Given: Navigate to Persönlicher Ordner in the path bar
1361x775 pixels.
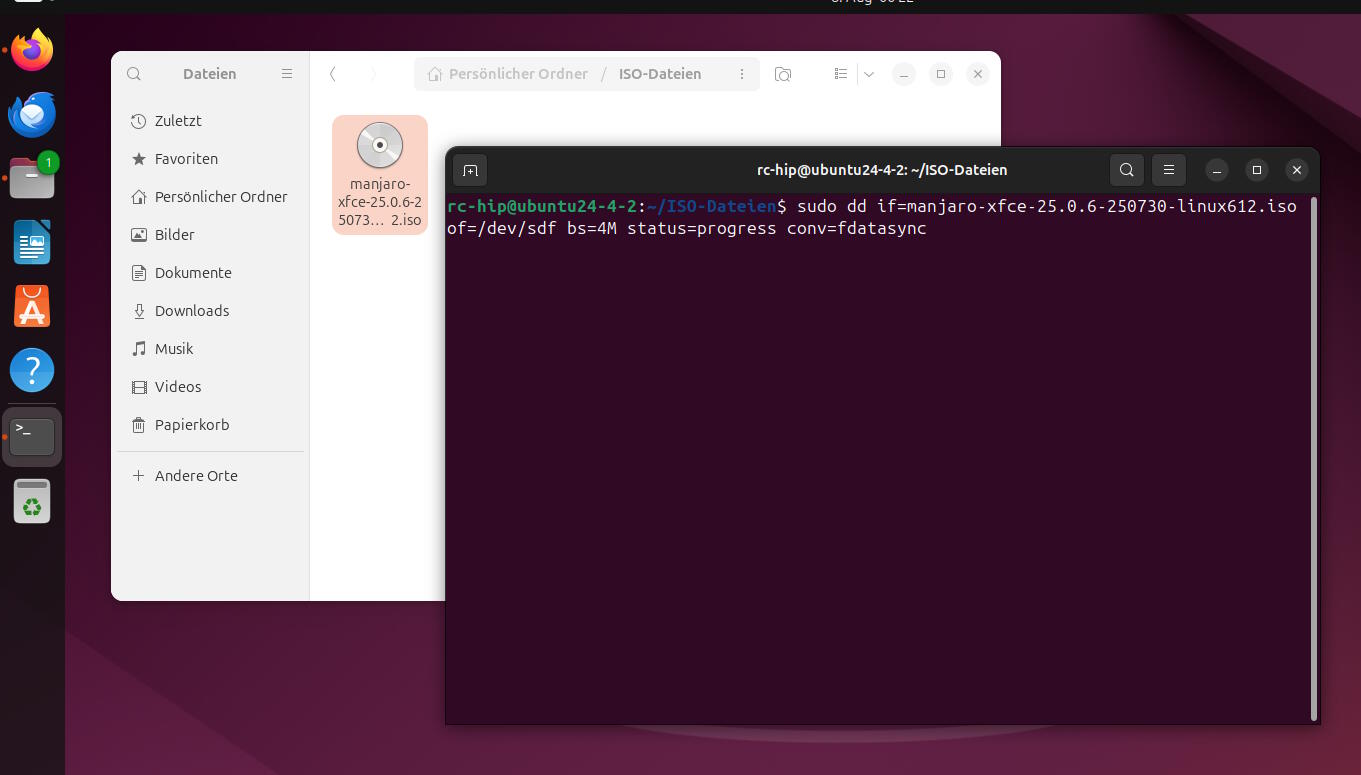Looking at the screenshot, I should [x=507, y=74].
